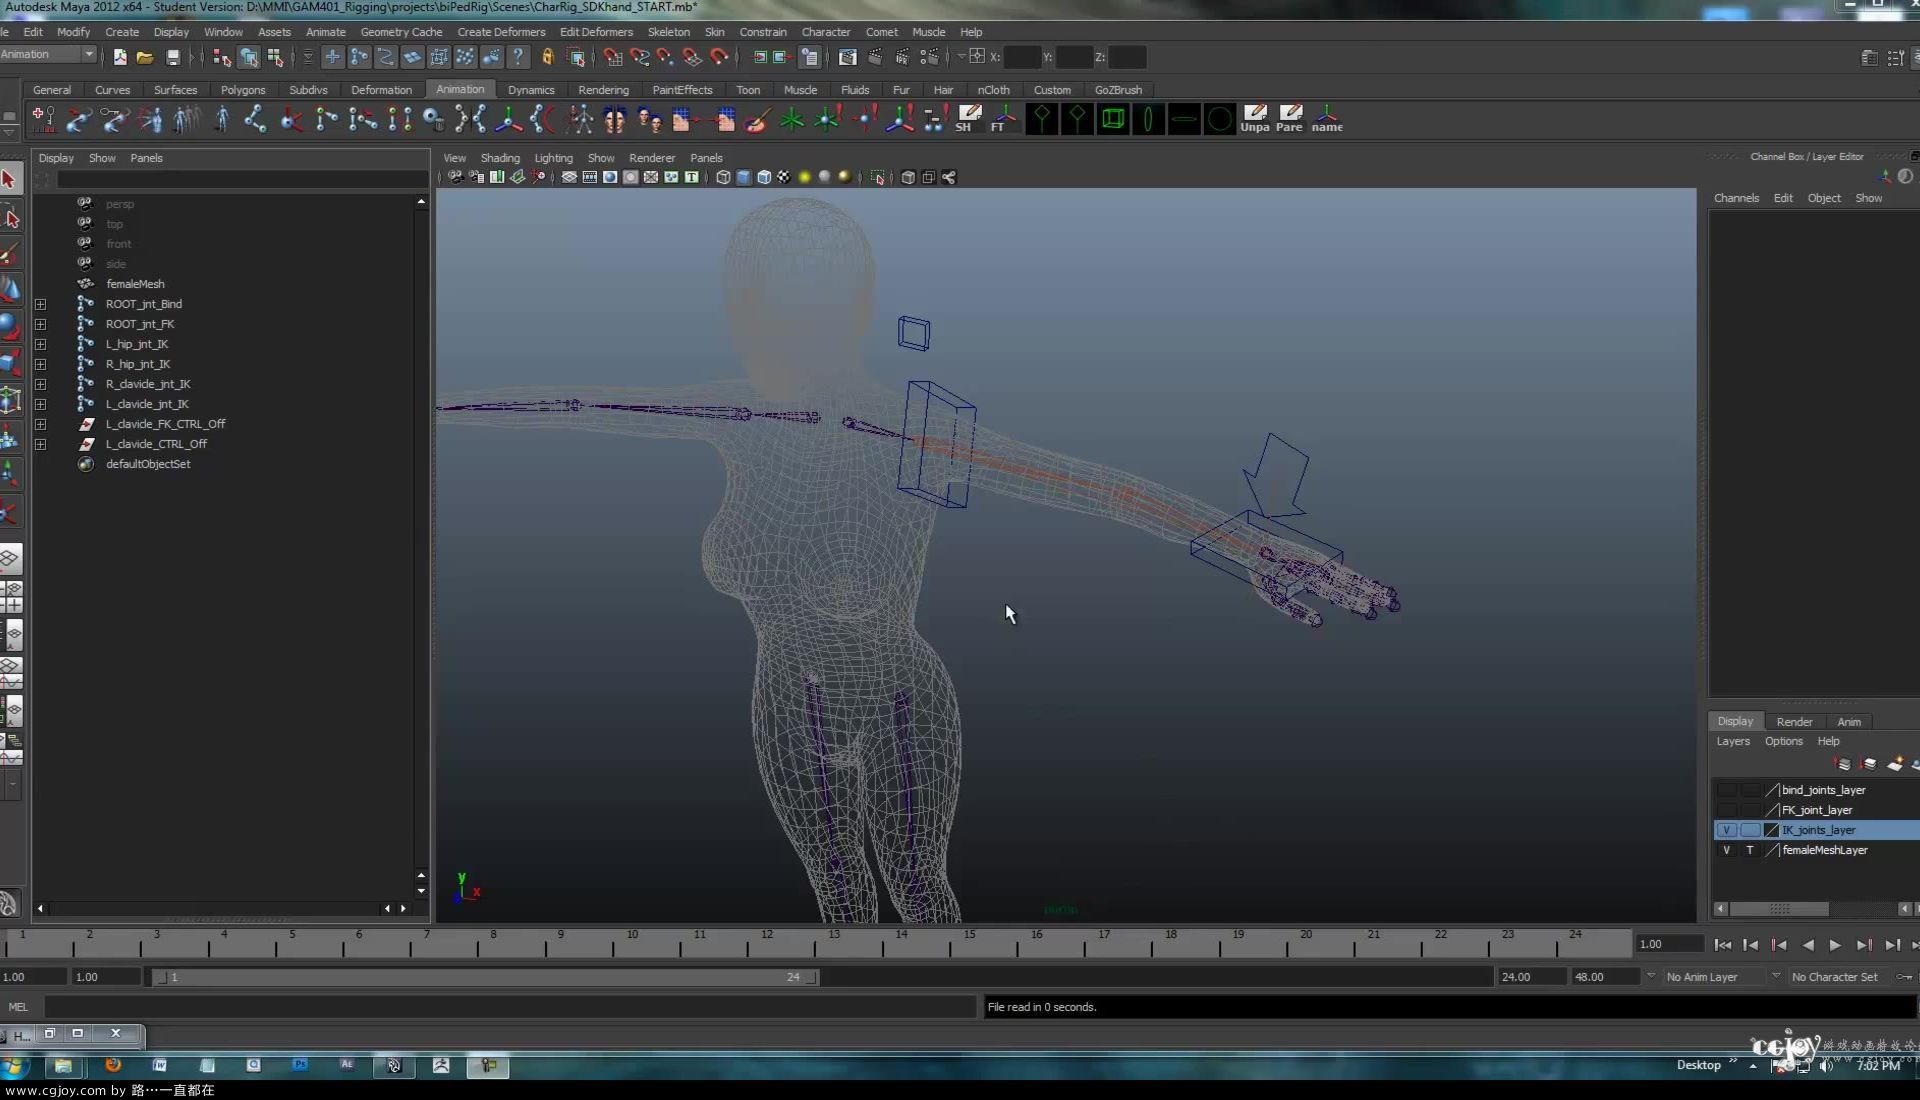Click the IK_joints_layer color swatch
Screen dimensions: 1920x1100
click(1772, 830)
